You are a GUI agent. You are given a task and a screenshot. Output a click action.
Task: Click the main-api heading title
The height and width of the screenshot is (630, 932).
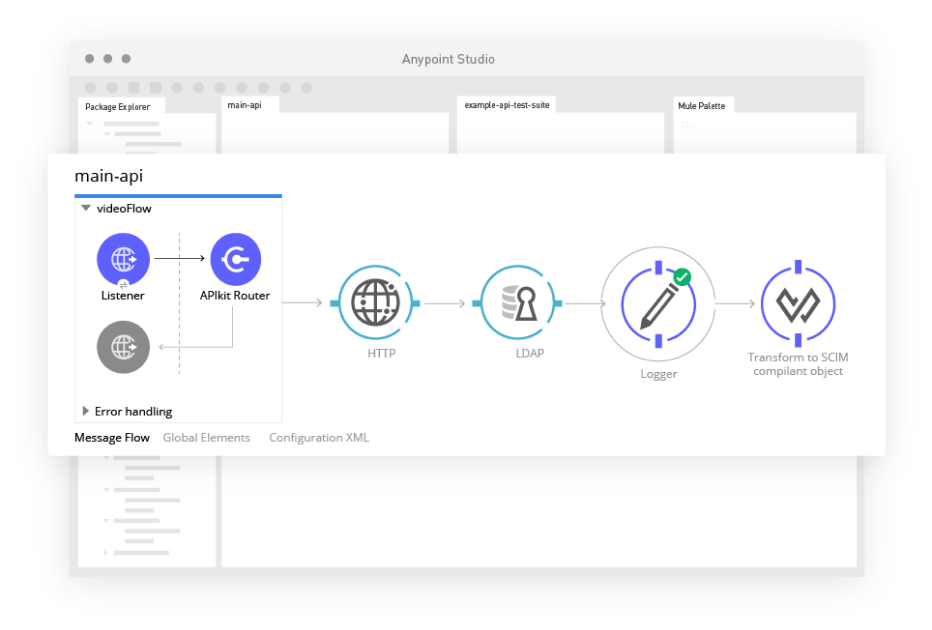(109, 177)
